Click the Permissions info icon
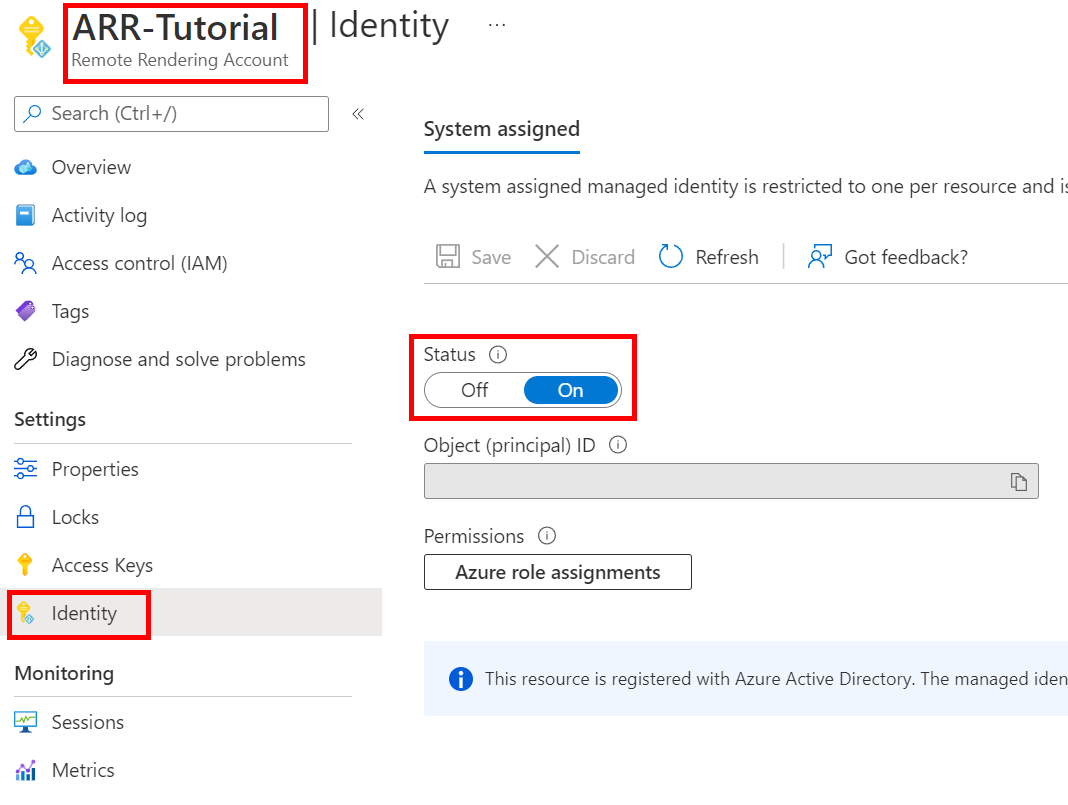This screenshot has height=805, width=1068. [x=547, y=536]
